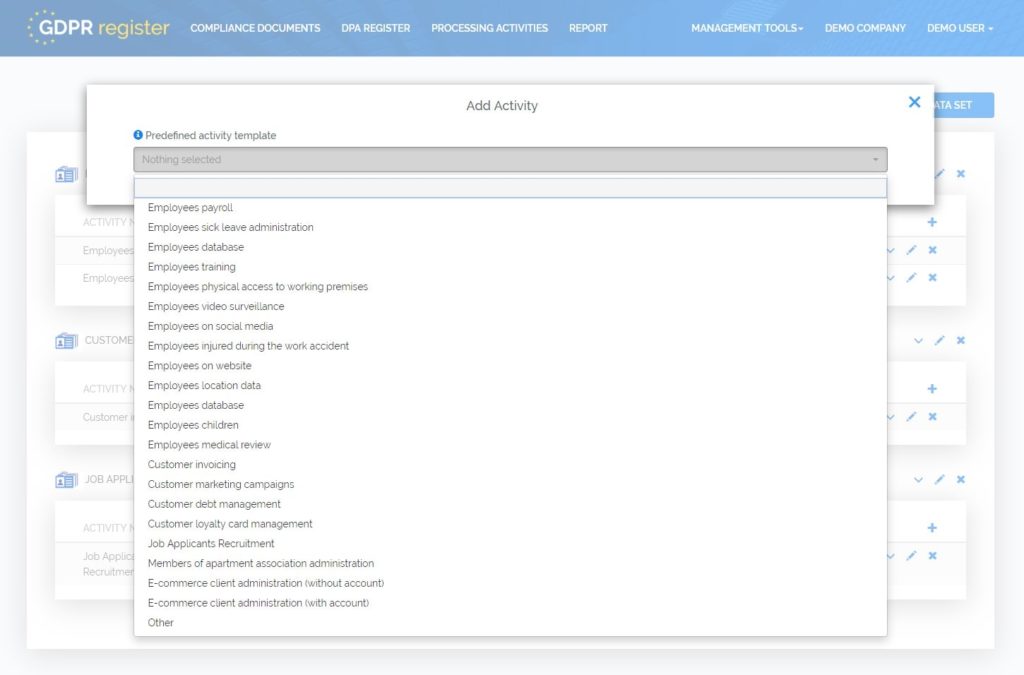Click the plus icon in the Job Applicants section
This screenshot has height=675, width=1024.
pos(932,527)
